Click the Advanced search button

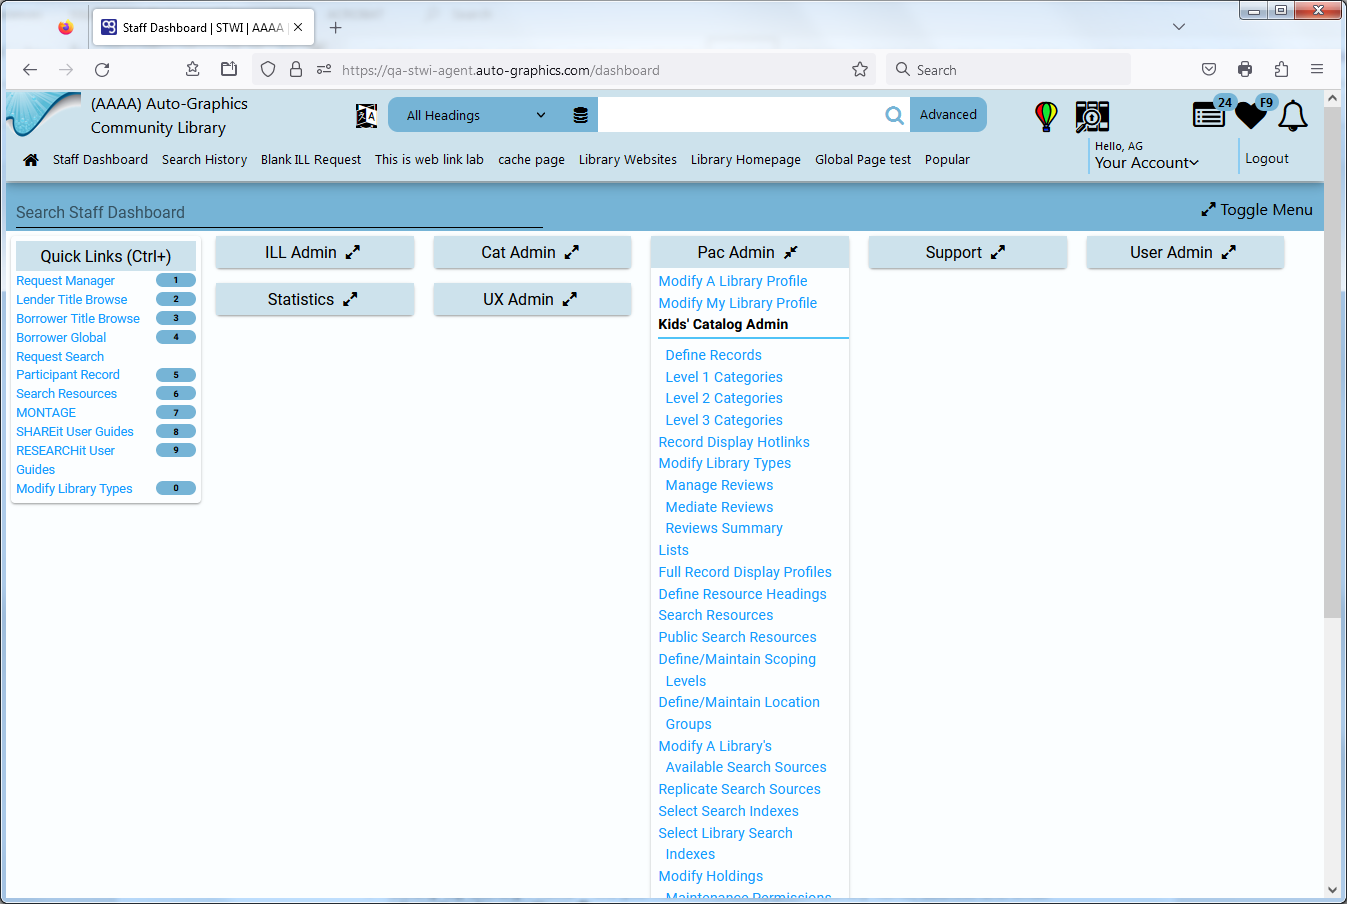[948, 115]
